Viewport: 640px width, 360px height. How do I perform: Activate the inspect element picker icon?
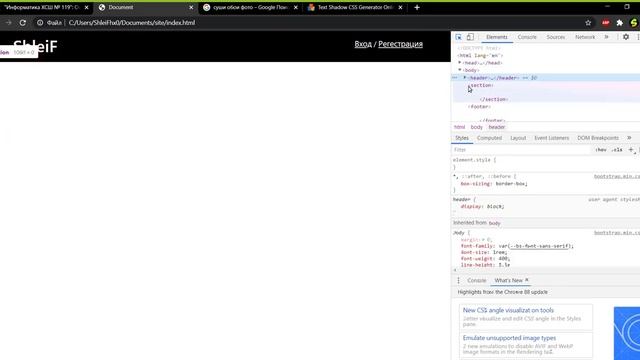[458, 37]
